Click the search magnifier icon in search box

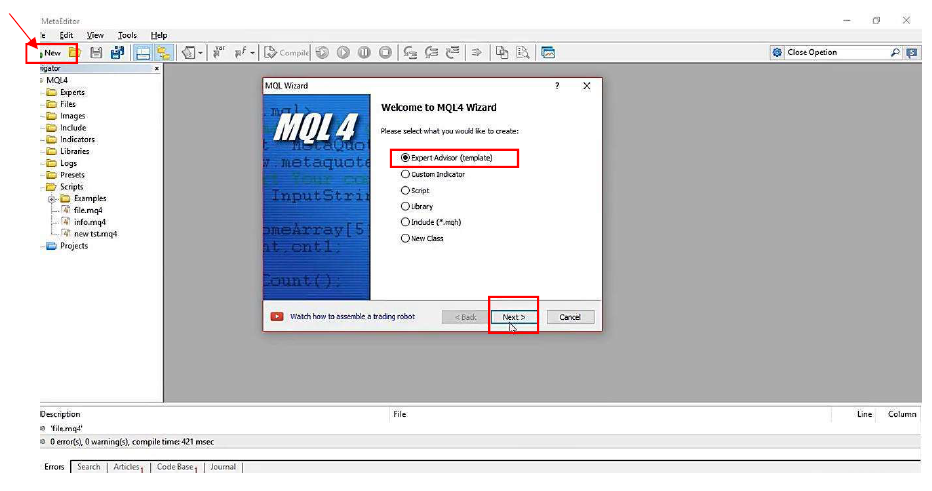click(x=895, y=52)
